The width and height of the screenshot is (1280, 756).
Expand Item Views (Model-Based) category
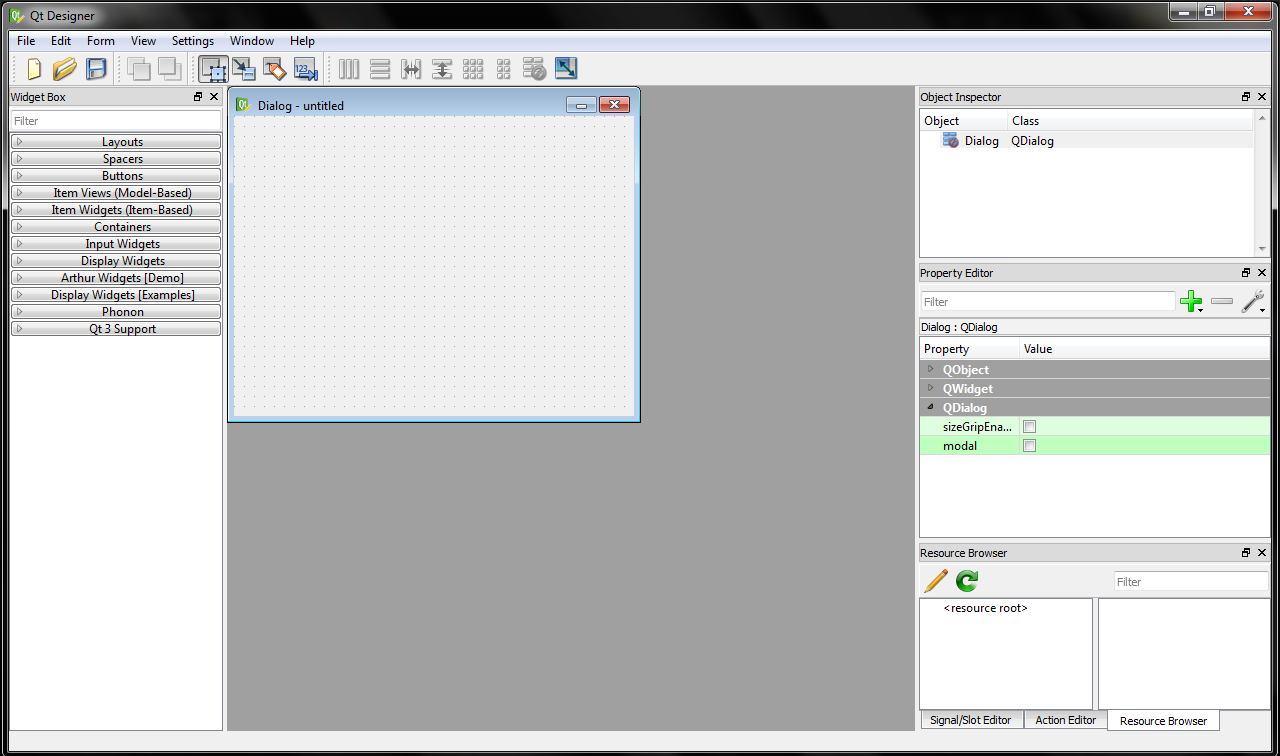[x=116, y=193]
